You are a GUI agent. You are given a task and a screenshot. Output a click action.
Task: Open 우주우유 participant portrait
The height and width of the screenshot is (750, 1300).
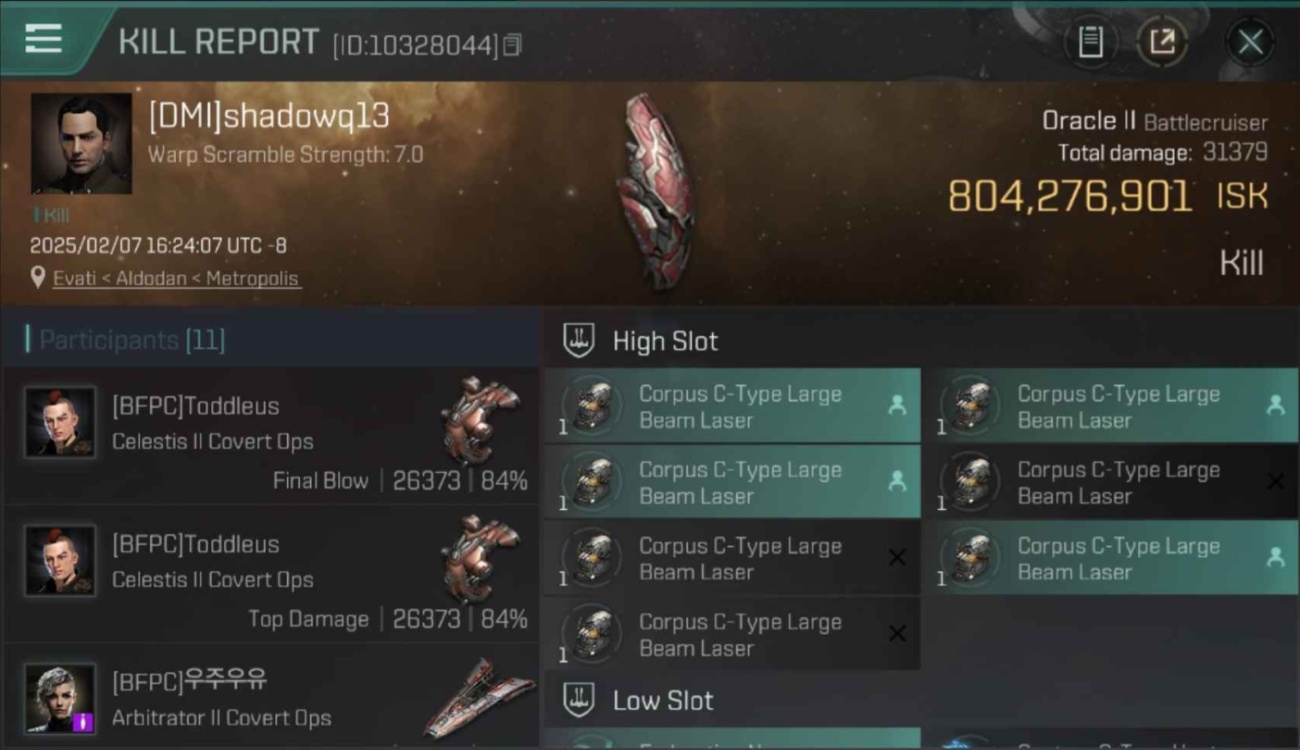click(61, 698)
